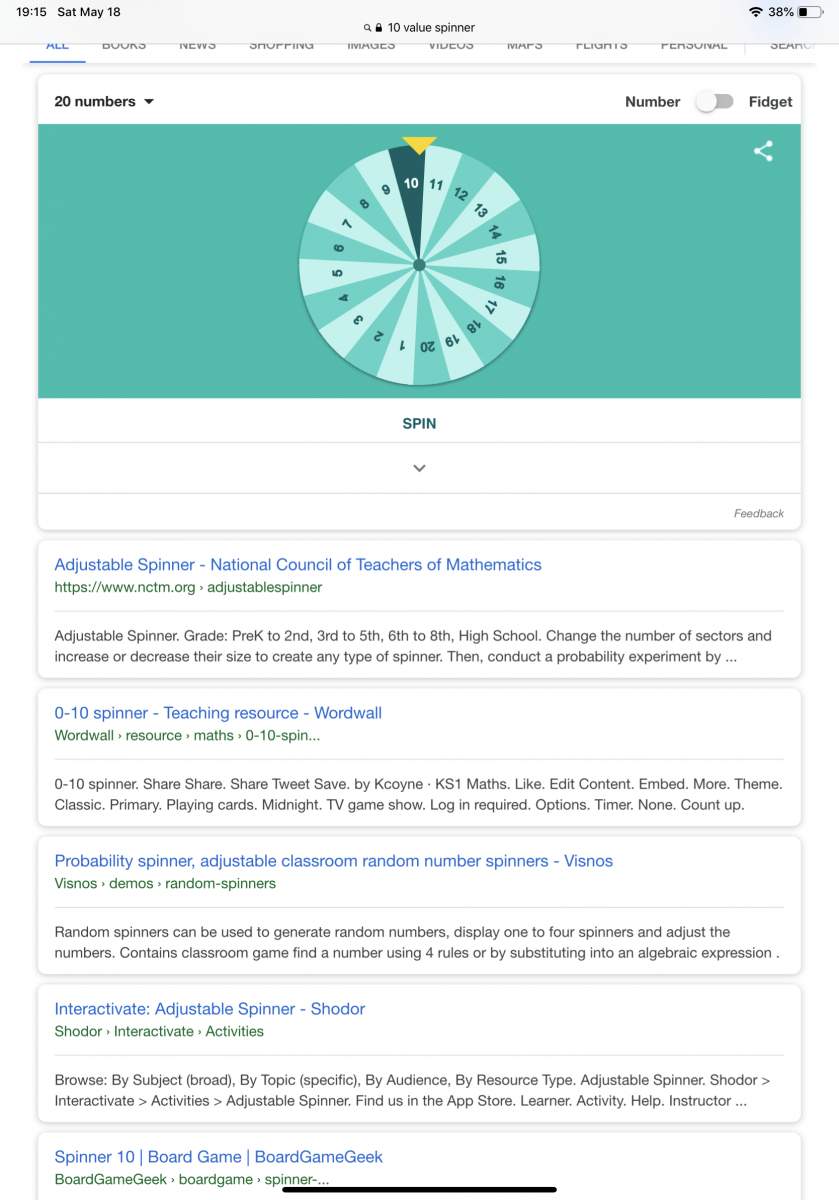Tap the lock icon in address bar
Image resolution: width=839 pixels, height=1200 pixels.
379,28
